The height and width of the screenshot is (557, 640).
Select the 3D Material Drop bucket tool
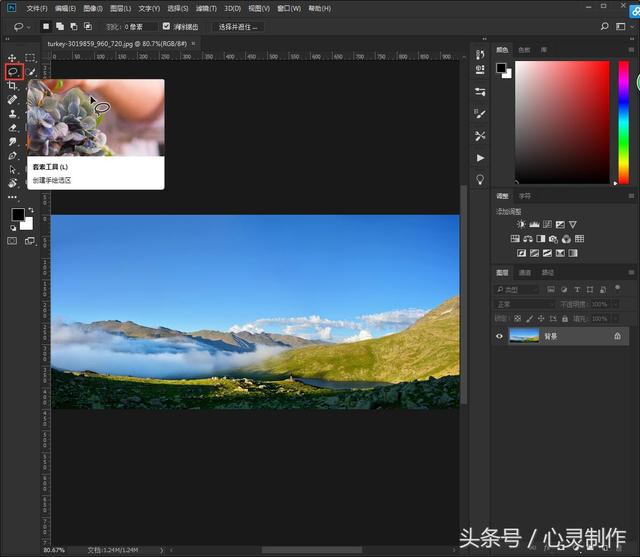(12, 183)
